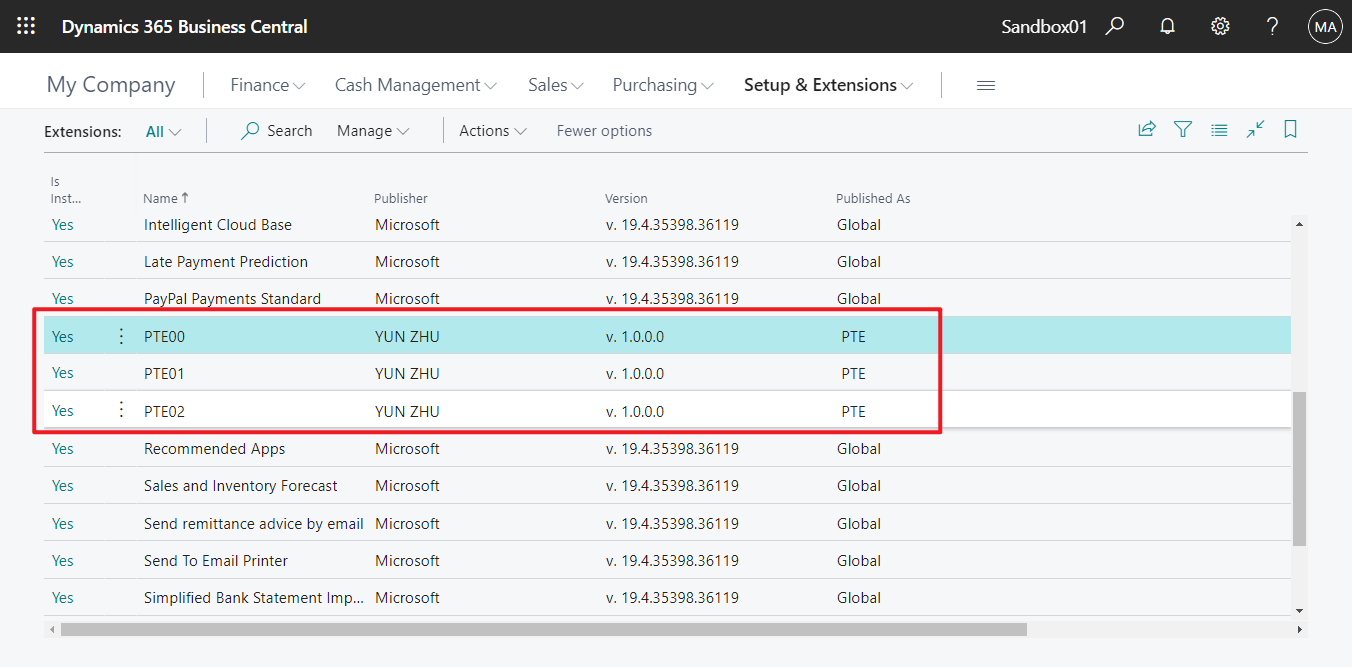Click Fewer options on the action bar
This screenshot has height=667, width=1352.
604,130
